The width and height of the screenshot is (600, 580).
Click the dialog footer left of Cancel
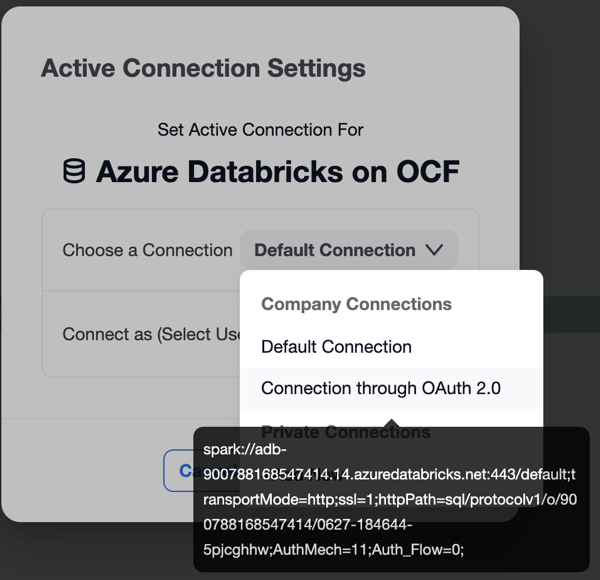coord(82,471)
